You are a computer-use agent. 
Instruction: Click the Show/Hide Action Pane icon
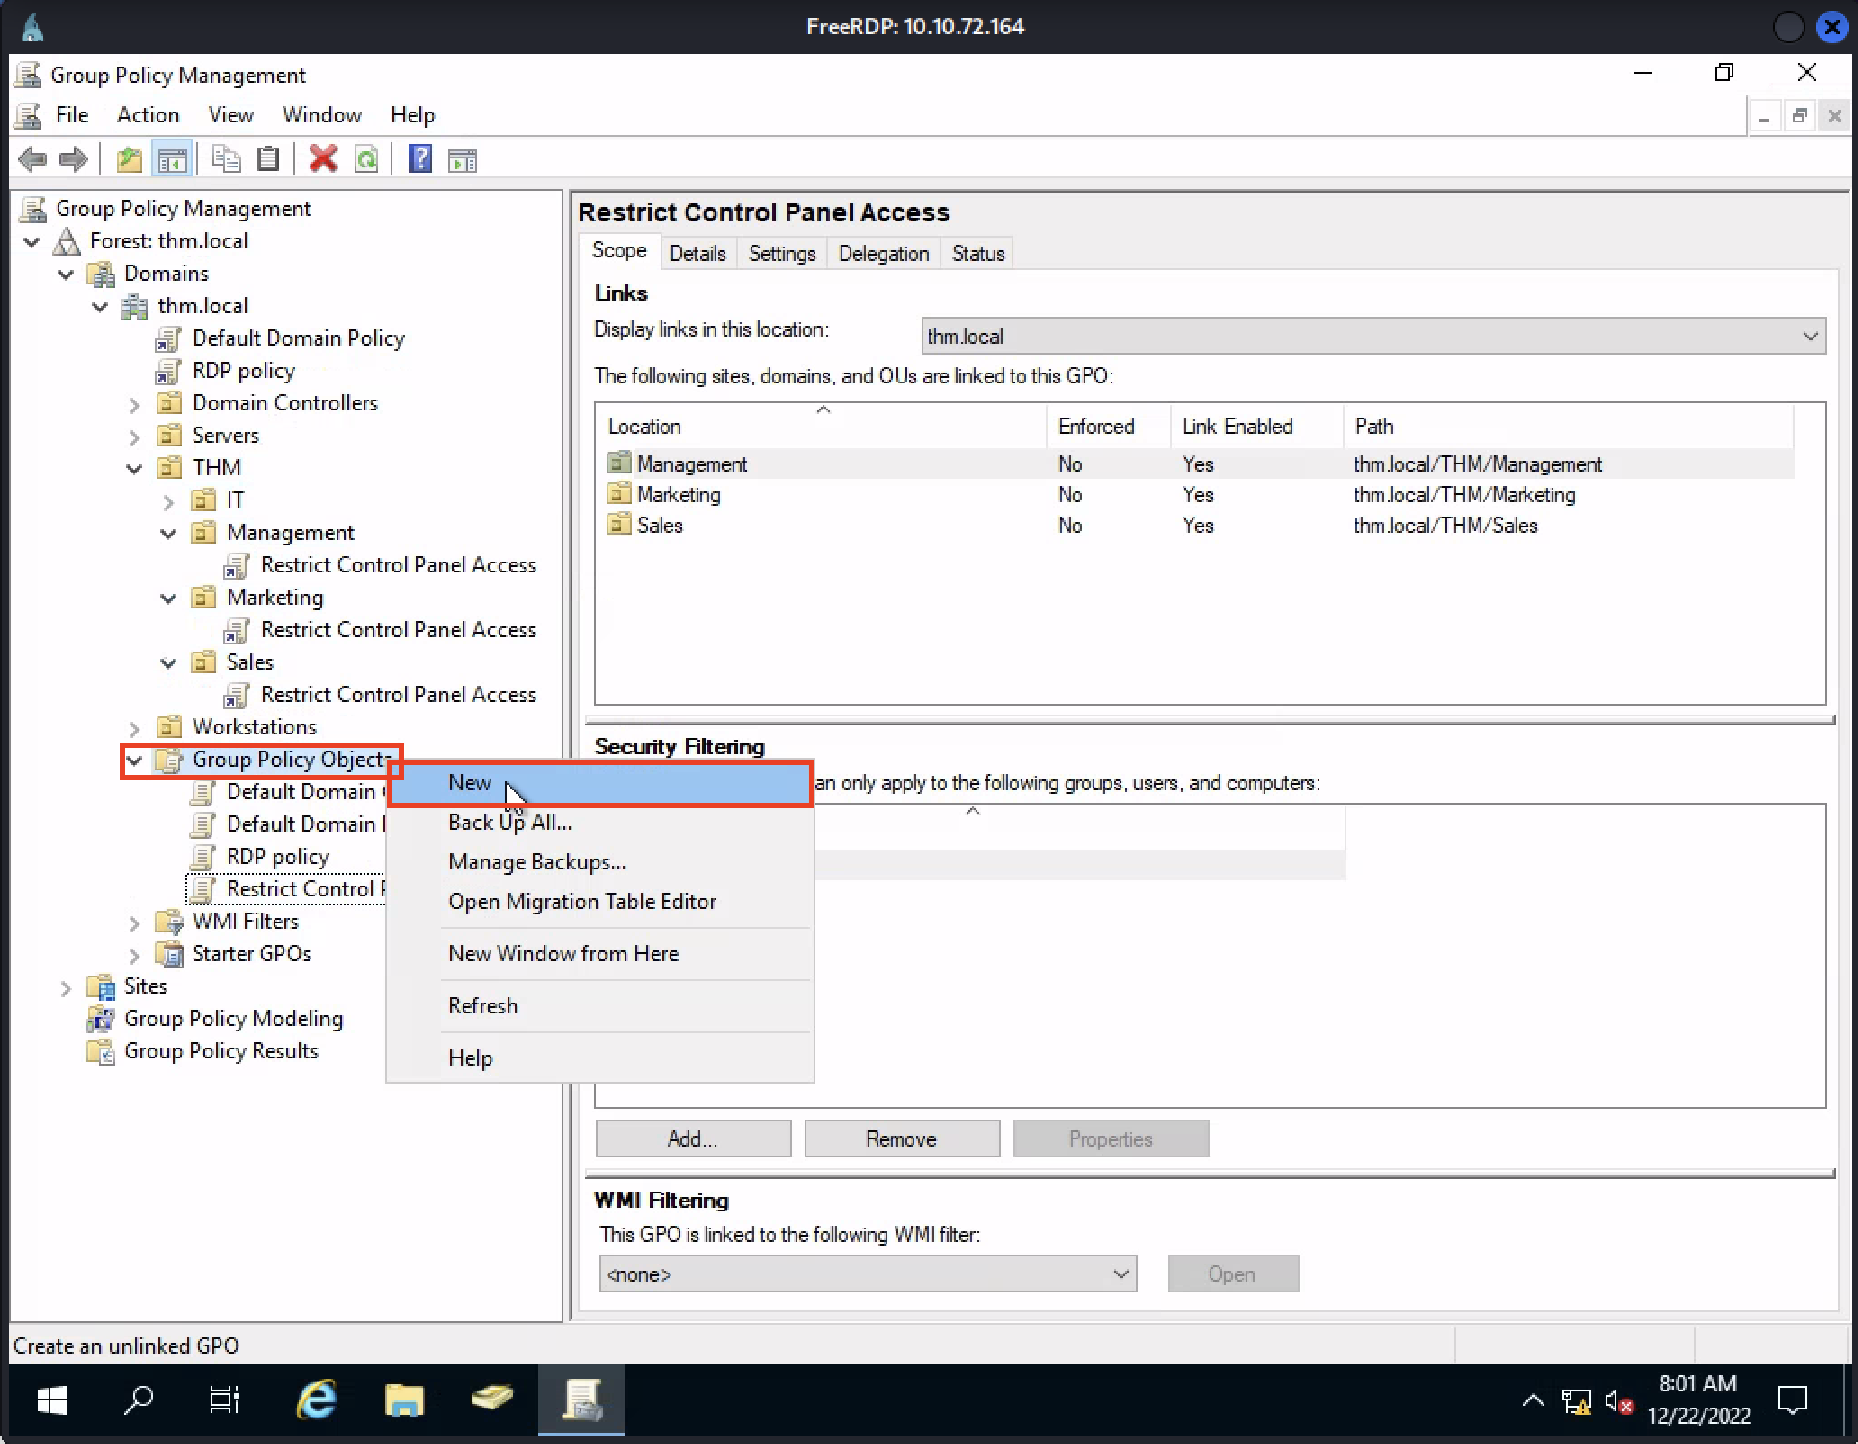[462, 159]
